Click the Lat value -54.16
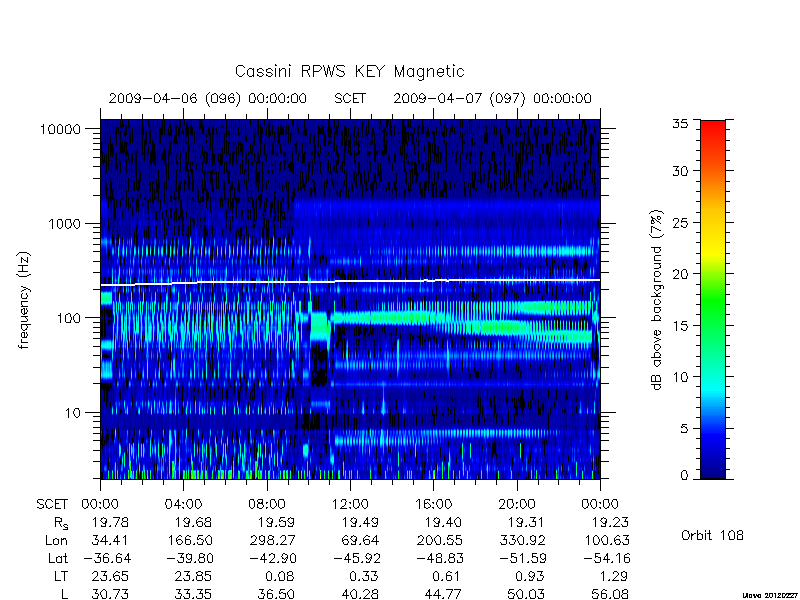 [x=607, y=559]
